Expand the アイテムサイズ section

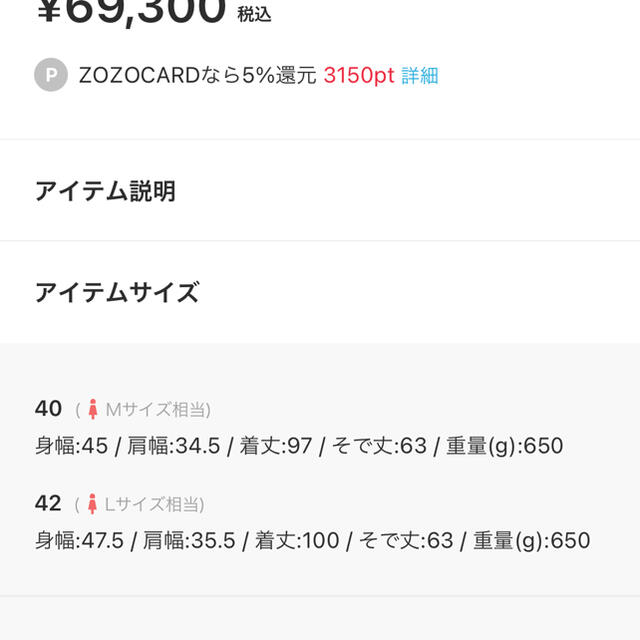pos(320,292)
